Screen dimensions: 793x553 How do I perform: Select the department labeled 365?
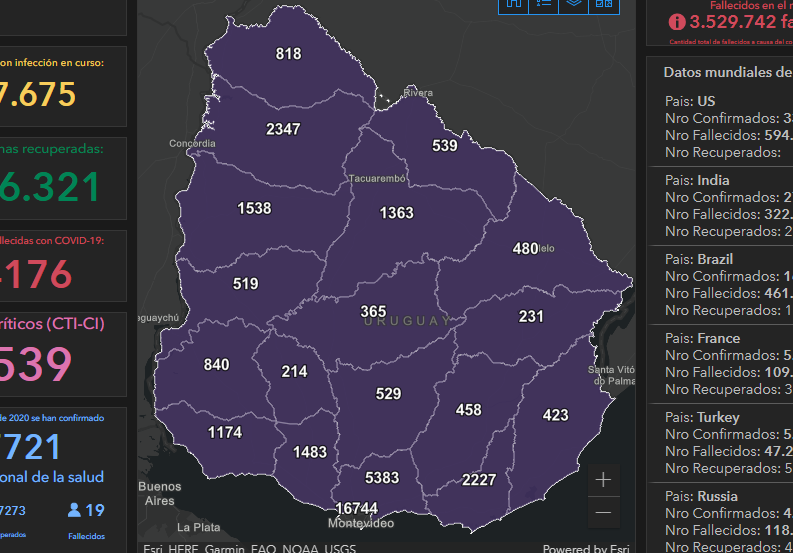[x=373, y=311]
